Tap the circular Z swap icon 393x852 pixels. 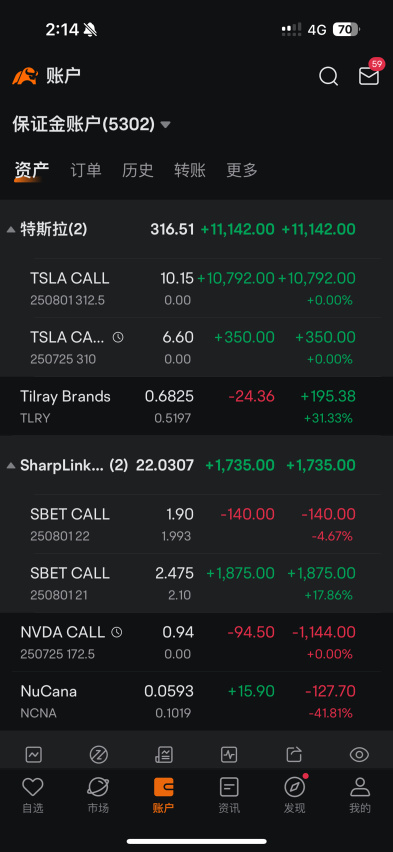tap(98, 754)
